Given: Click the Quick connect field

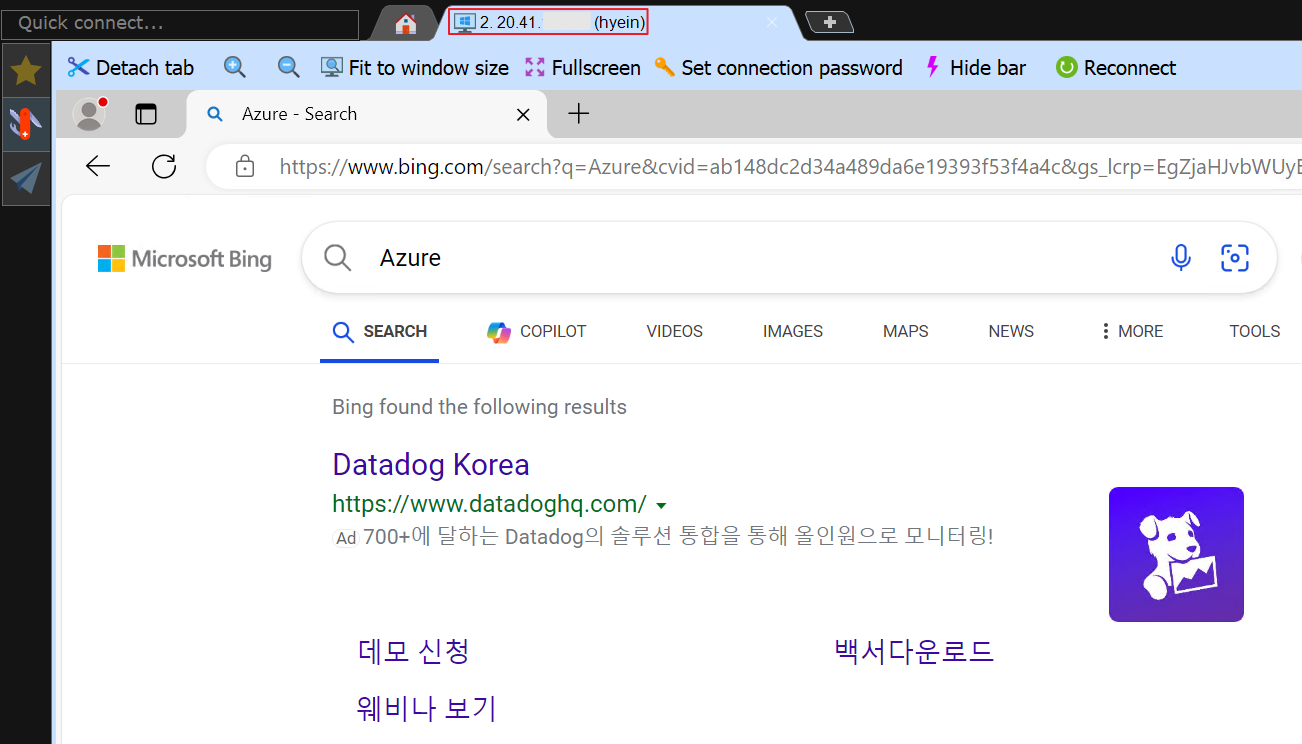Looking at the screenshot, I should [x=180, y=23].
